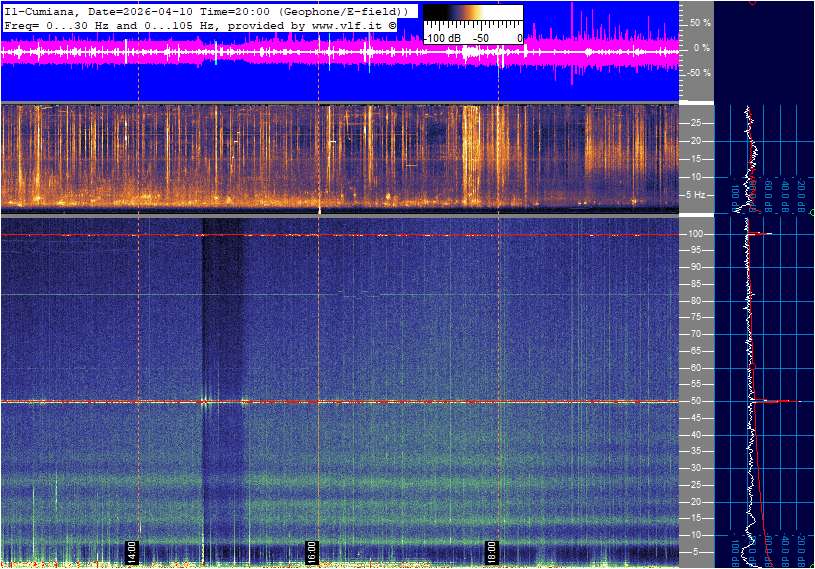This screenshot has width=815, height=569.
Task: Click the '55' frequency axis label
Action: pyautogui.click(x=695, y=385)
